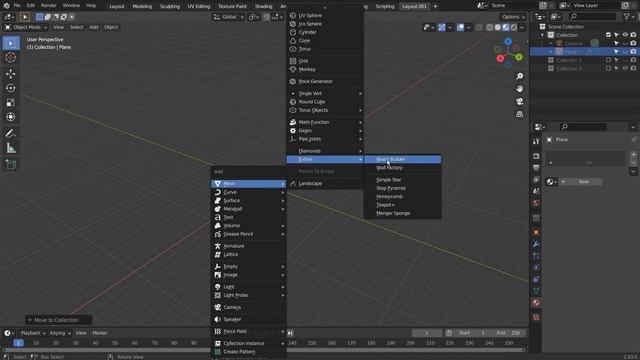Click the Blender logo menu icon
640x360 pixels.
point(6,6)
